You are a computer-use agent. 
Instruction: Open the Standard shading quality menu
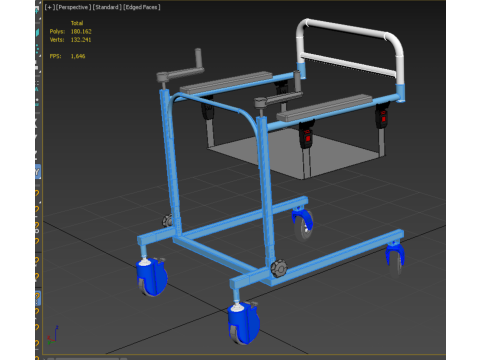(107, 7)
